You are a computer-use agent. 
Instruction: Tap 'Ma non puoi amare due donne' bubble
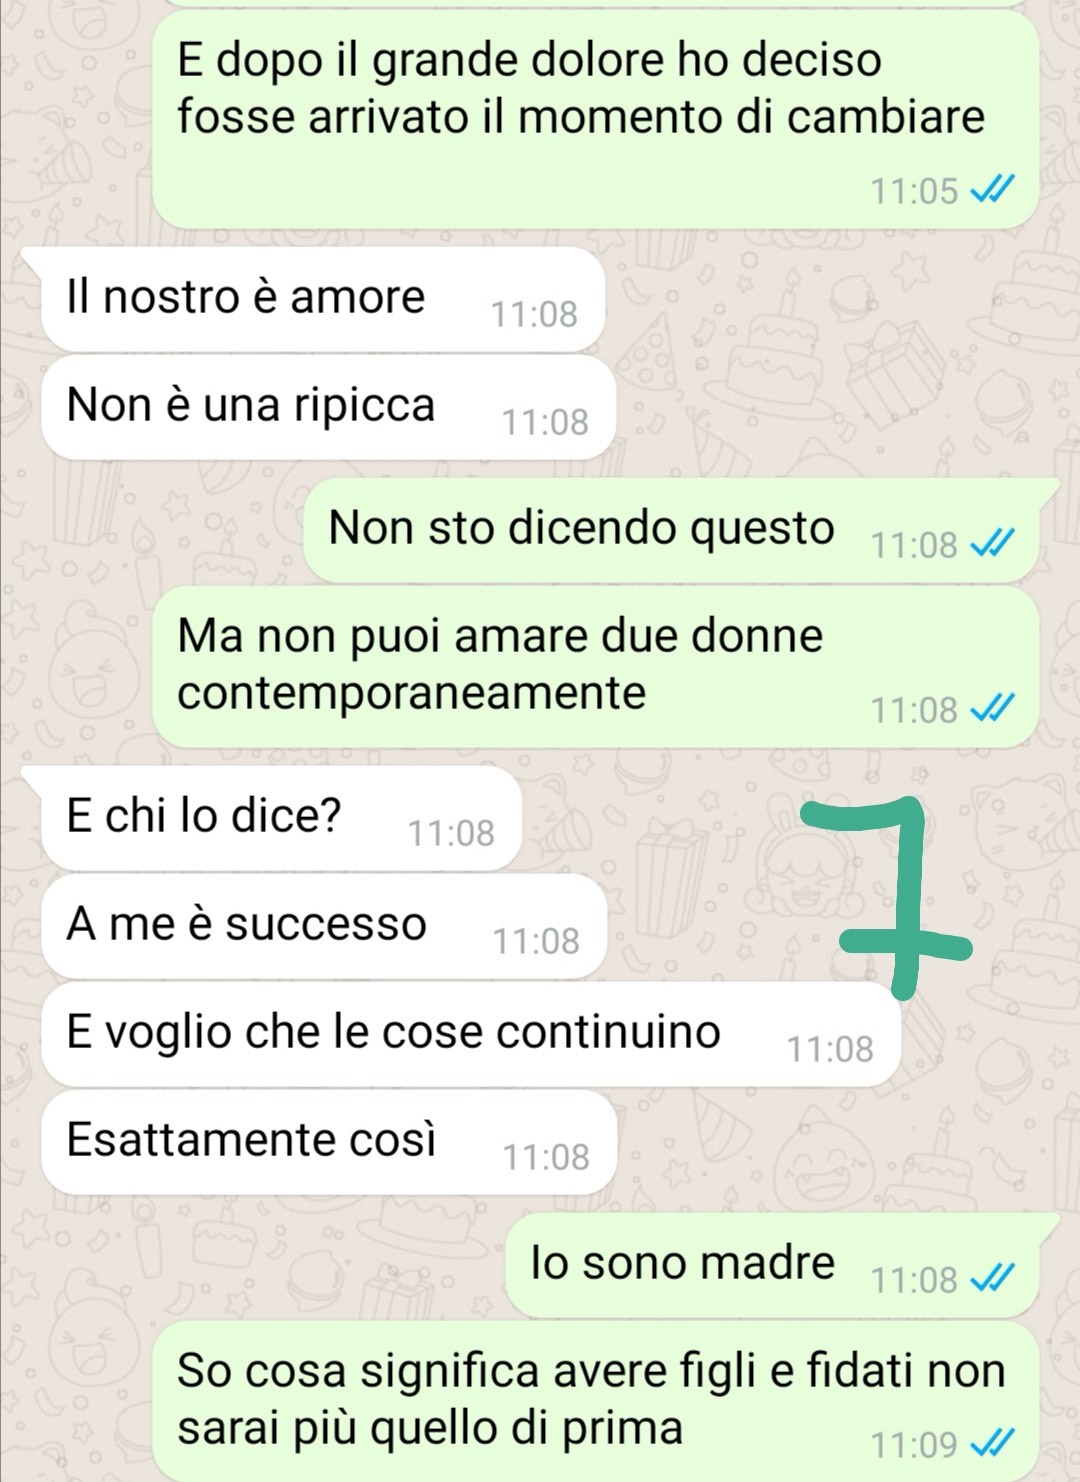pyautogui.click(x=595, y=668)
